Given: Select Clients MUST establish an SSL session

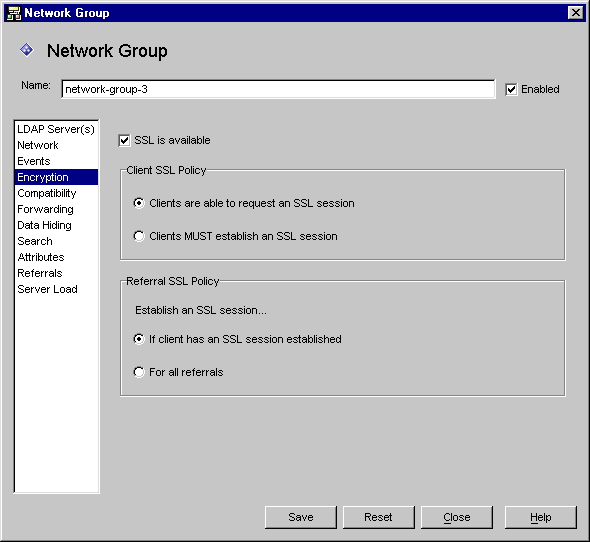Looking at the screenshot, I should pyautogui.click(x=139, y=236).
